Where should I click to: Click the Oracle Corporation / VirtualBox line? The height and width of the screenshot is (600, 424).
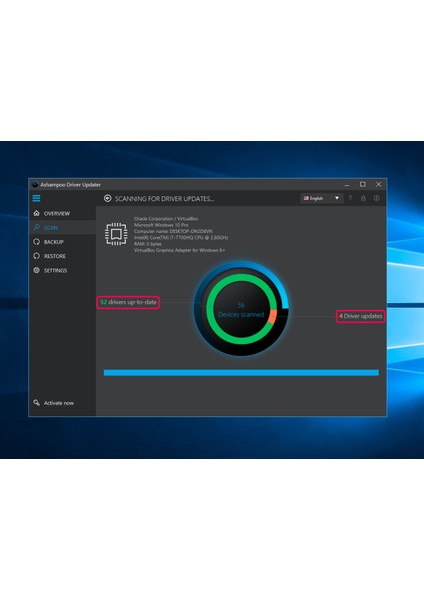(x=166, y=218)
